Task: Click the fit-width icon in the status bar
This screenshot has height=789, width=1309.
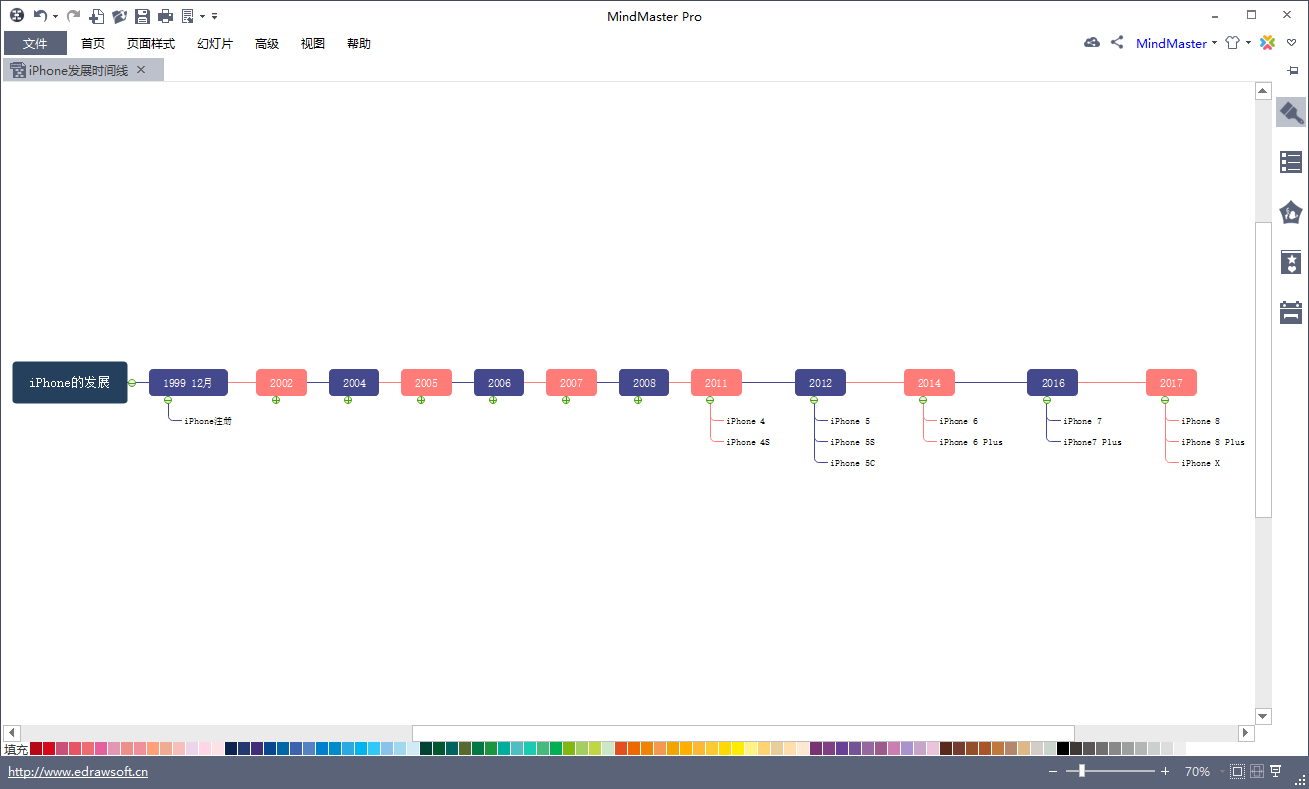Action: pos(1257,771)
